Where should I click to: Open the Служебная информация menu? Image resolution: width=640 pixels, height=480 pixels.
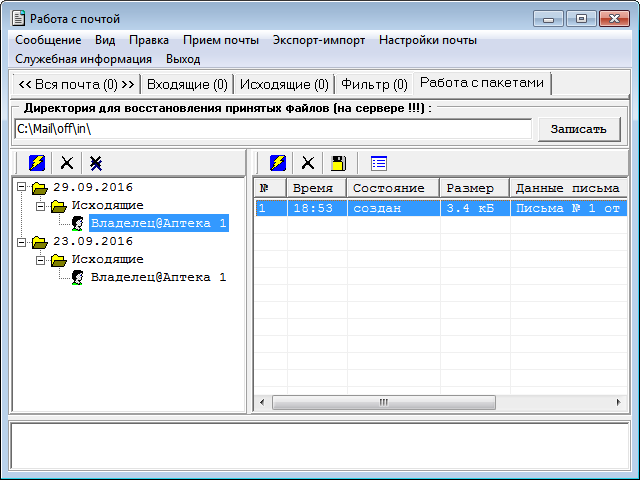(83, 59)
